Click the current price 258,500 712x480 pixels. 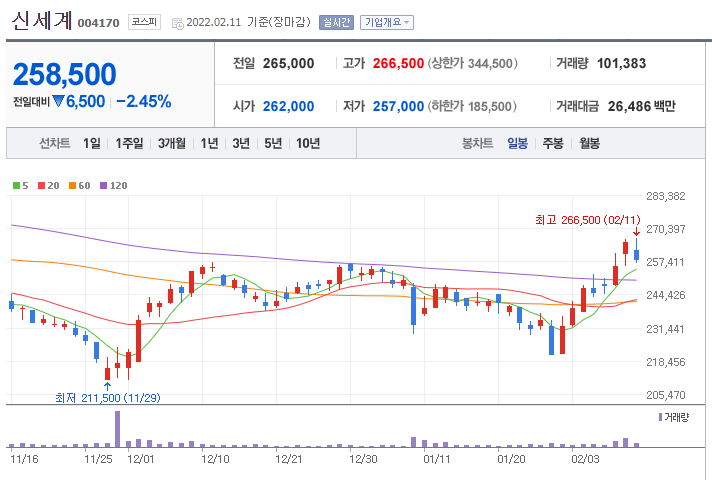[x=64, y=74]
